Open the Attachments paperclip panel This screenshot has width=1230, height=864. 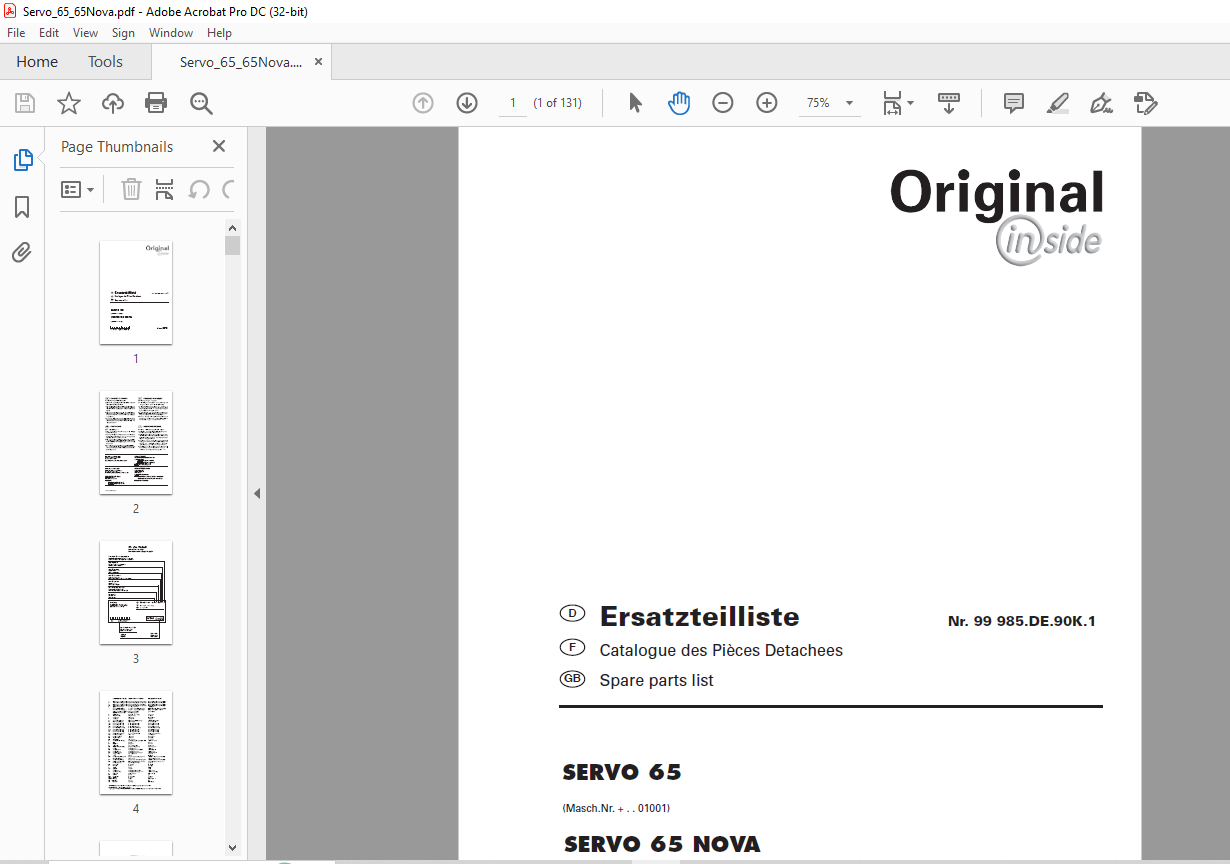pyautogui.click(x=22, y=252)
